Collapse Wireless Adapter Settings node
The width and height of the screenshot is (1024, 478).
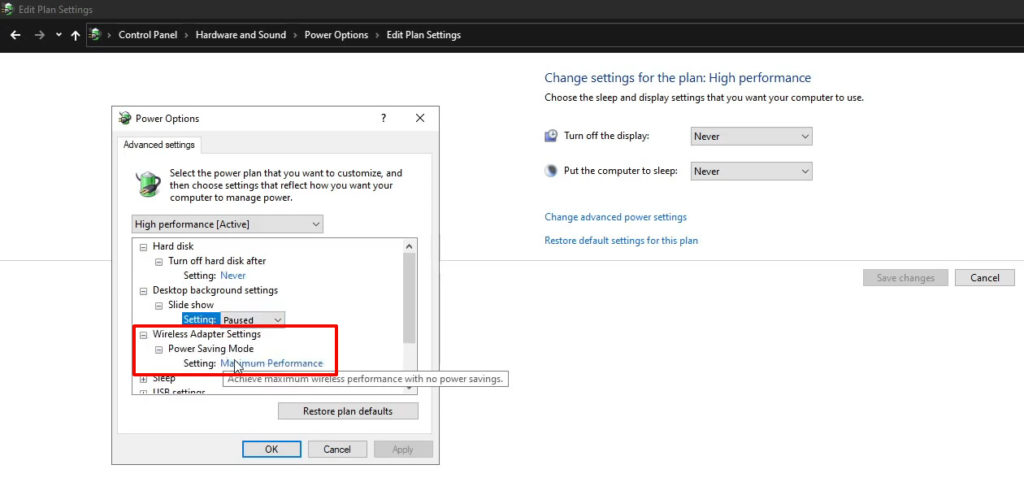[x=143, y=334]
